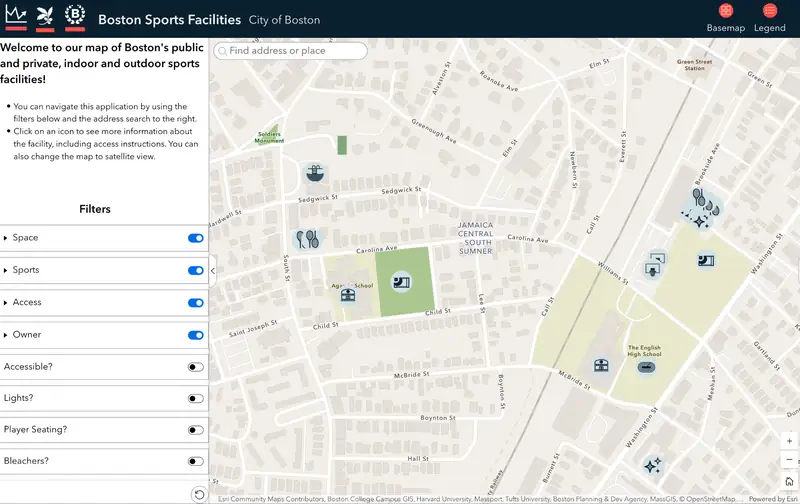
Task: Click the tennis rackets icon near South St
Action: (x=308, y=239)
